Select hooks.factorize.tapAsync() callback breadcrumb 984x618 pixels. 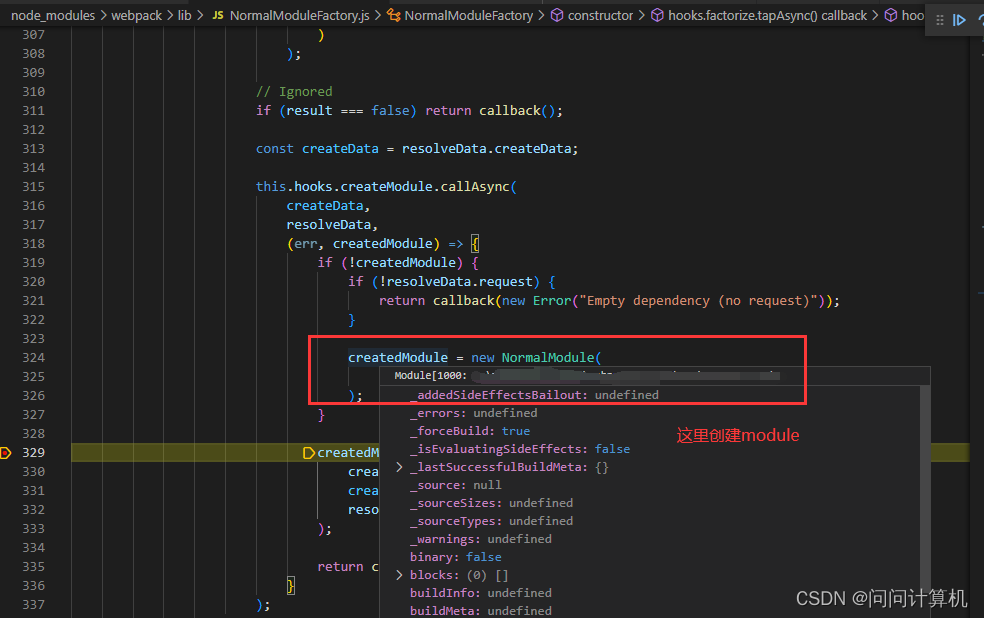(x=767, y=15)
